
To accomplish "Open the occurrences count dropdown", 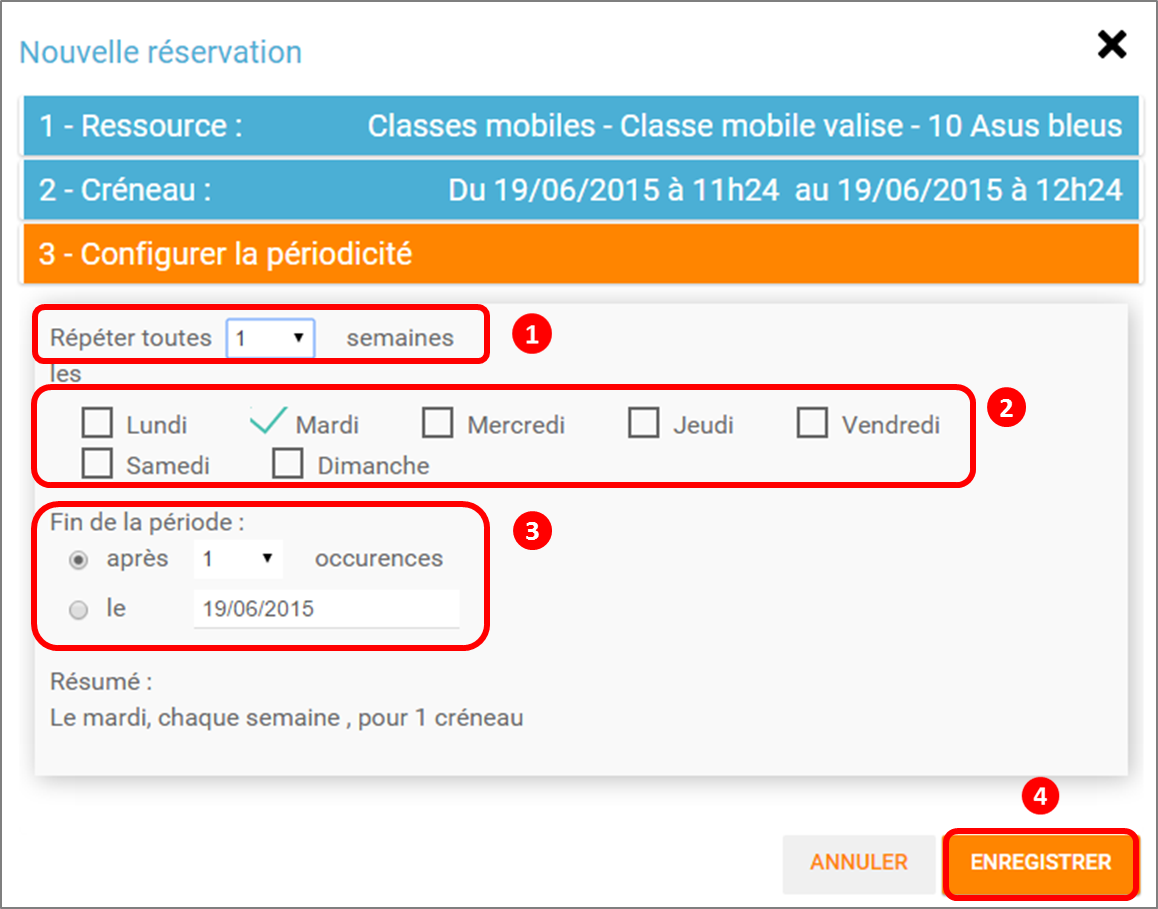I will click(x=238, y=558).
